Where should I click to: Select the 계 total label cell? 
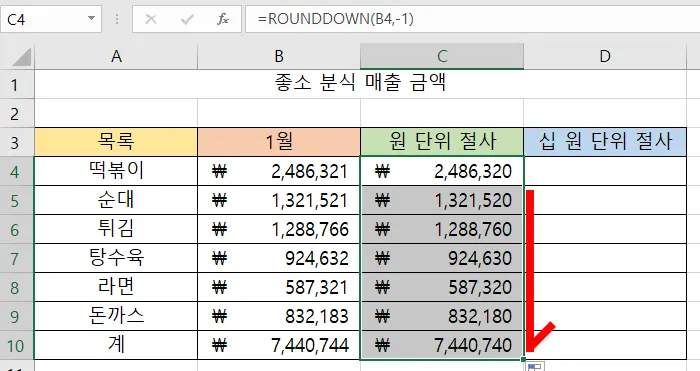click(116, 346)
